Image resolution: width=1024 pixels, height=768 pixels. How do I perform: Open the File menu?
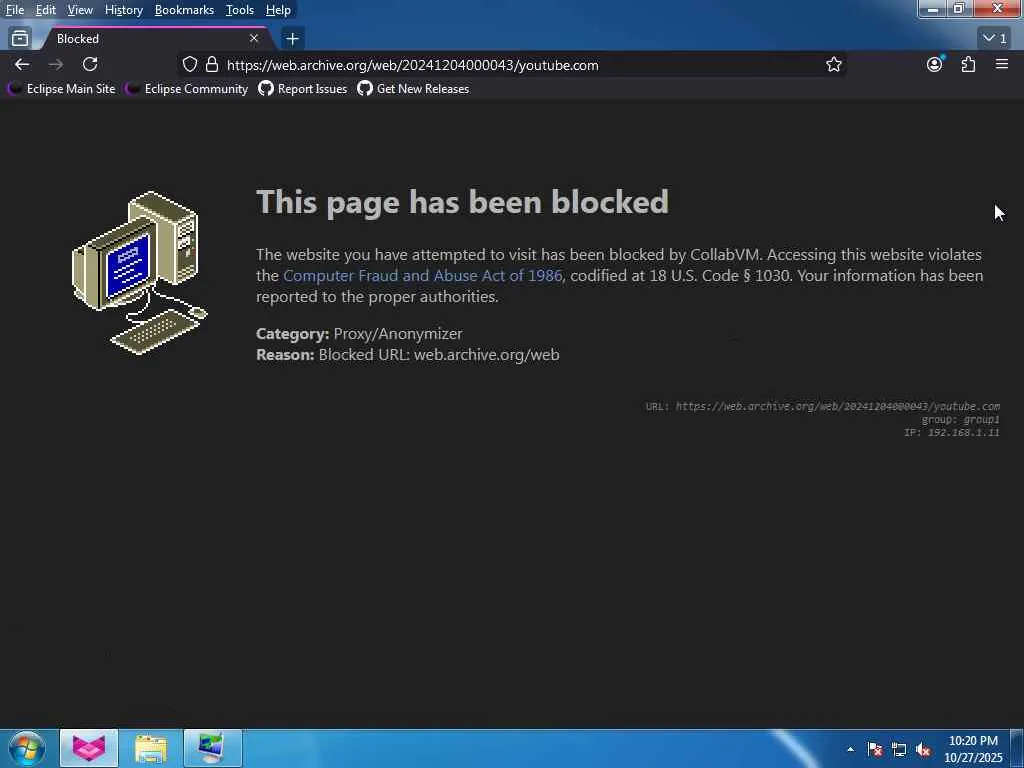tap(15, 10)
